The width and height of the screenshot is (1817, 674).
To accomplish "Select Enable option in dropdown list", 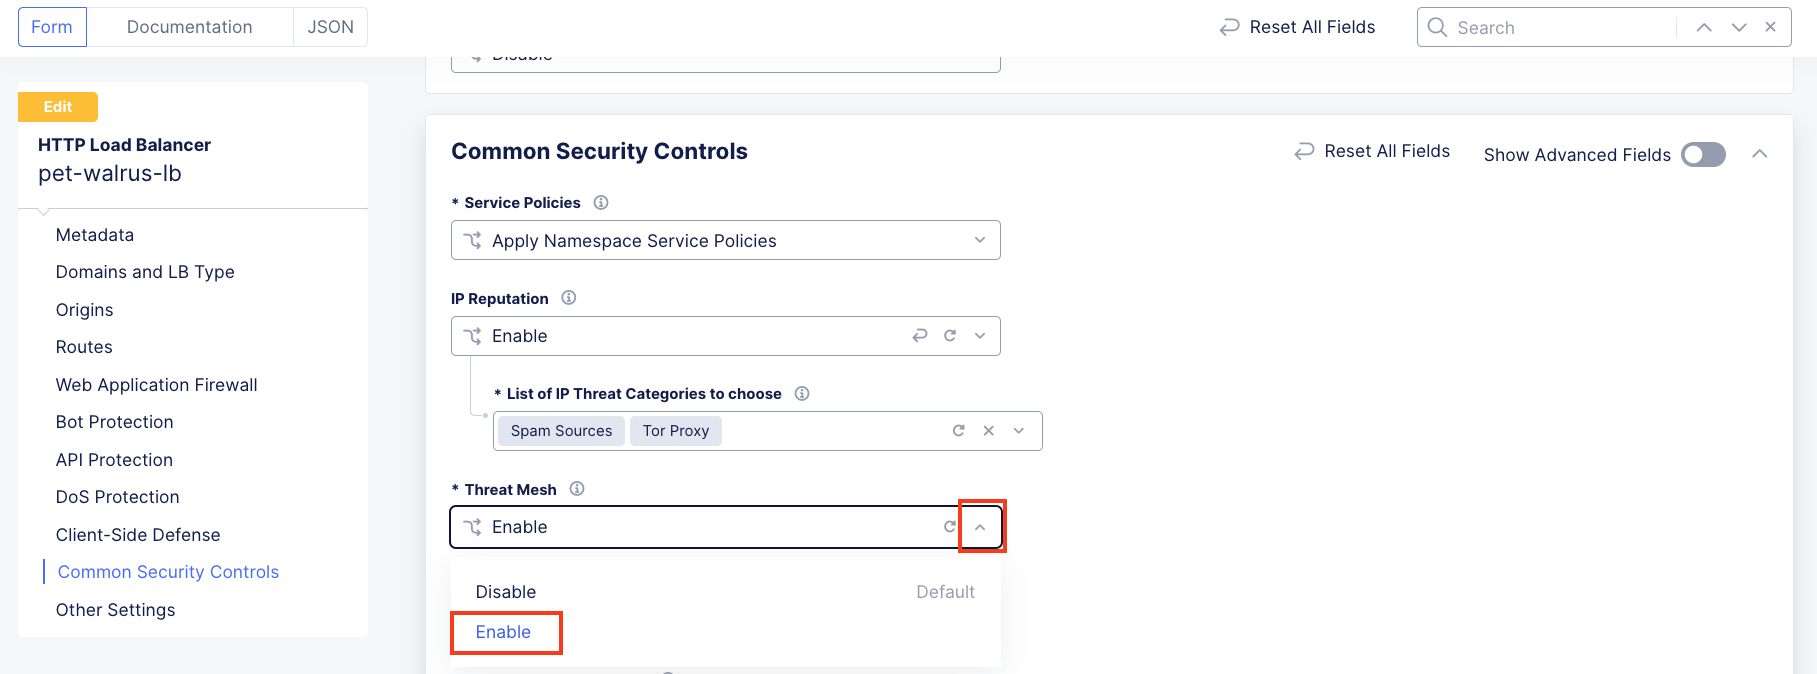I will point(504,632).
